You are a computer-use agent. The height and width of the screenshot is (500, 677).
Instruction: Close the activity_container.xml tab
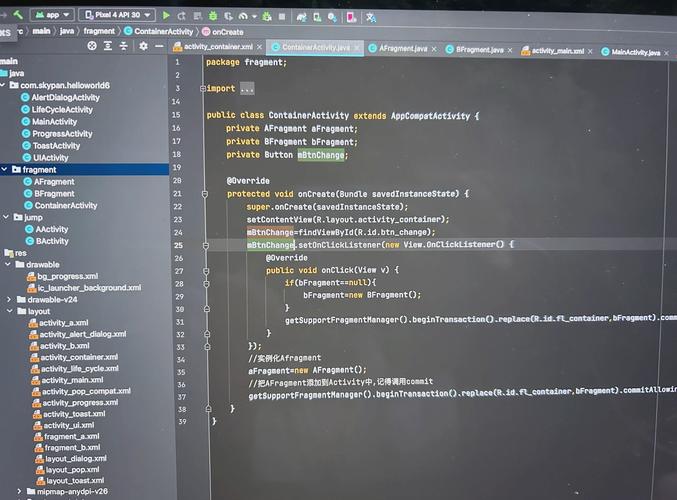(259, 47)
